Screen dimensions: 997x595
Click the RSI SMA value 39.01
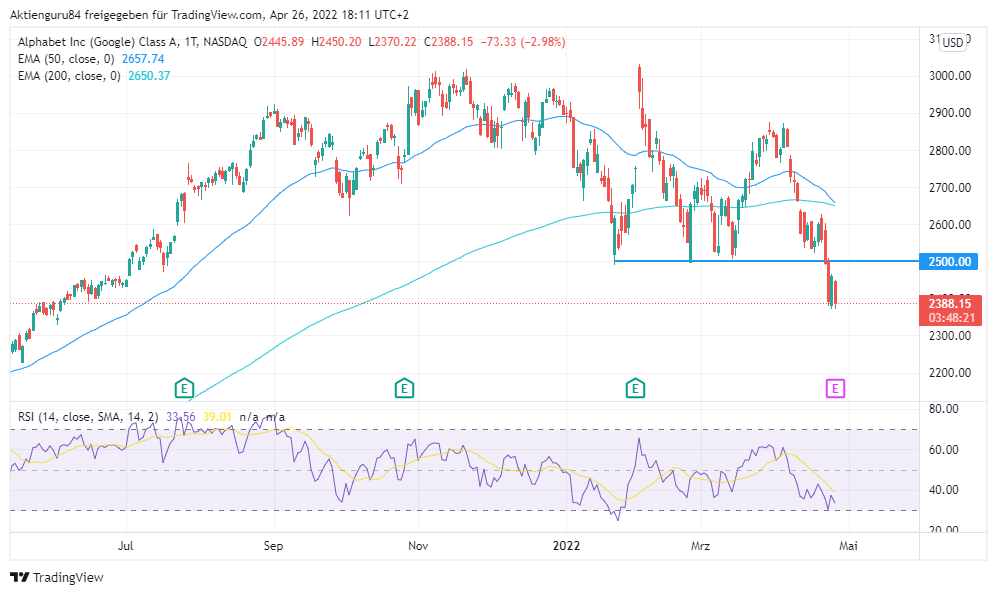(217, 417)
